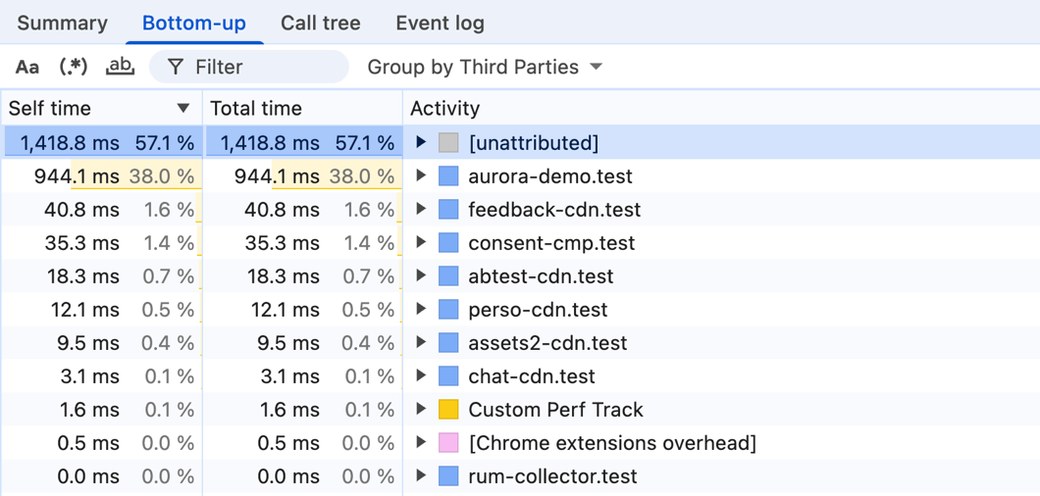Expand the perso-cdn.test row
Screen dimensions: 1040x496
click(421, 309)
